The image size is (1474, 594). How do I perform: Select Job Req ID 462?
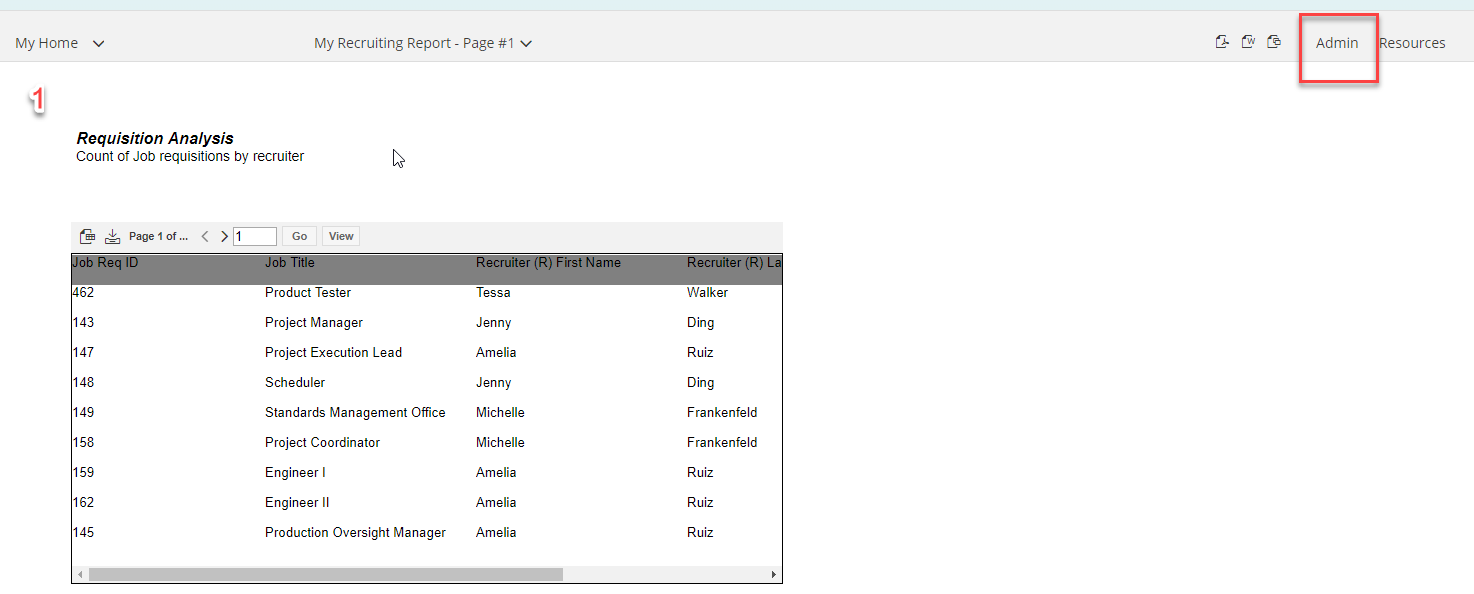pyautogui.click(x=83, y=293)
